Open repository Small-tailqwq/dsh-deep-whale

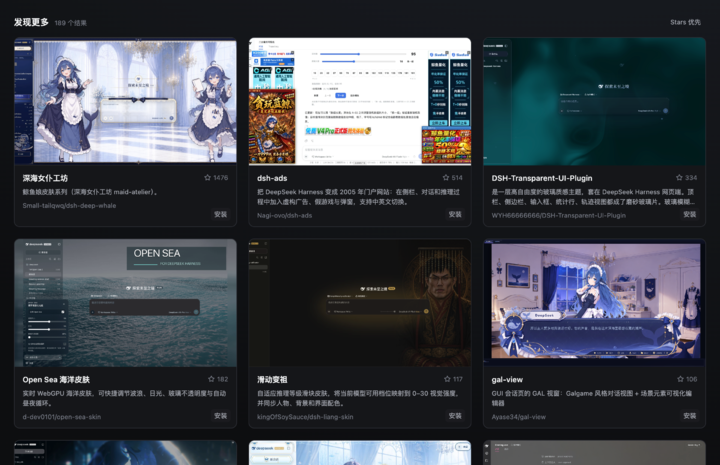point(69,206)
